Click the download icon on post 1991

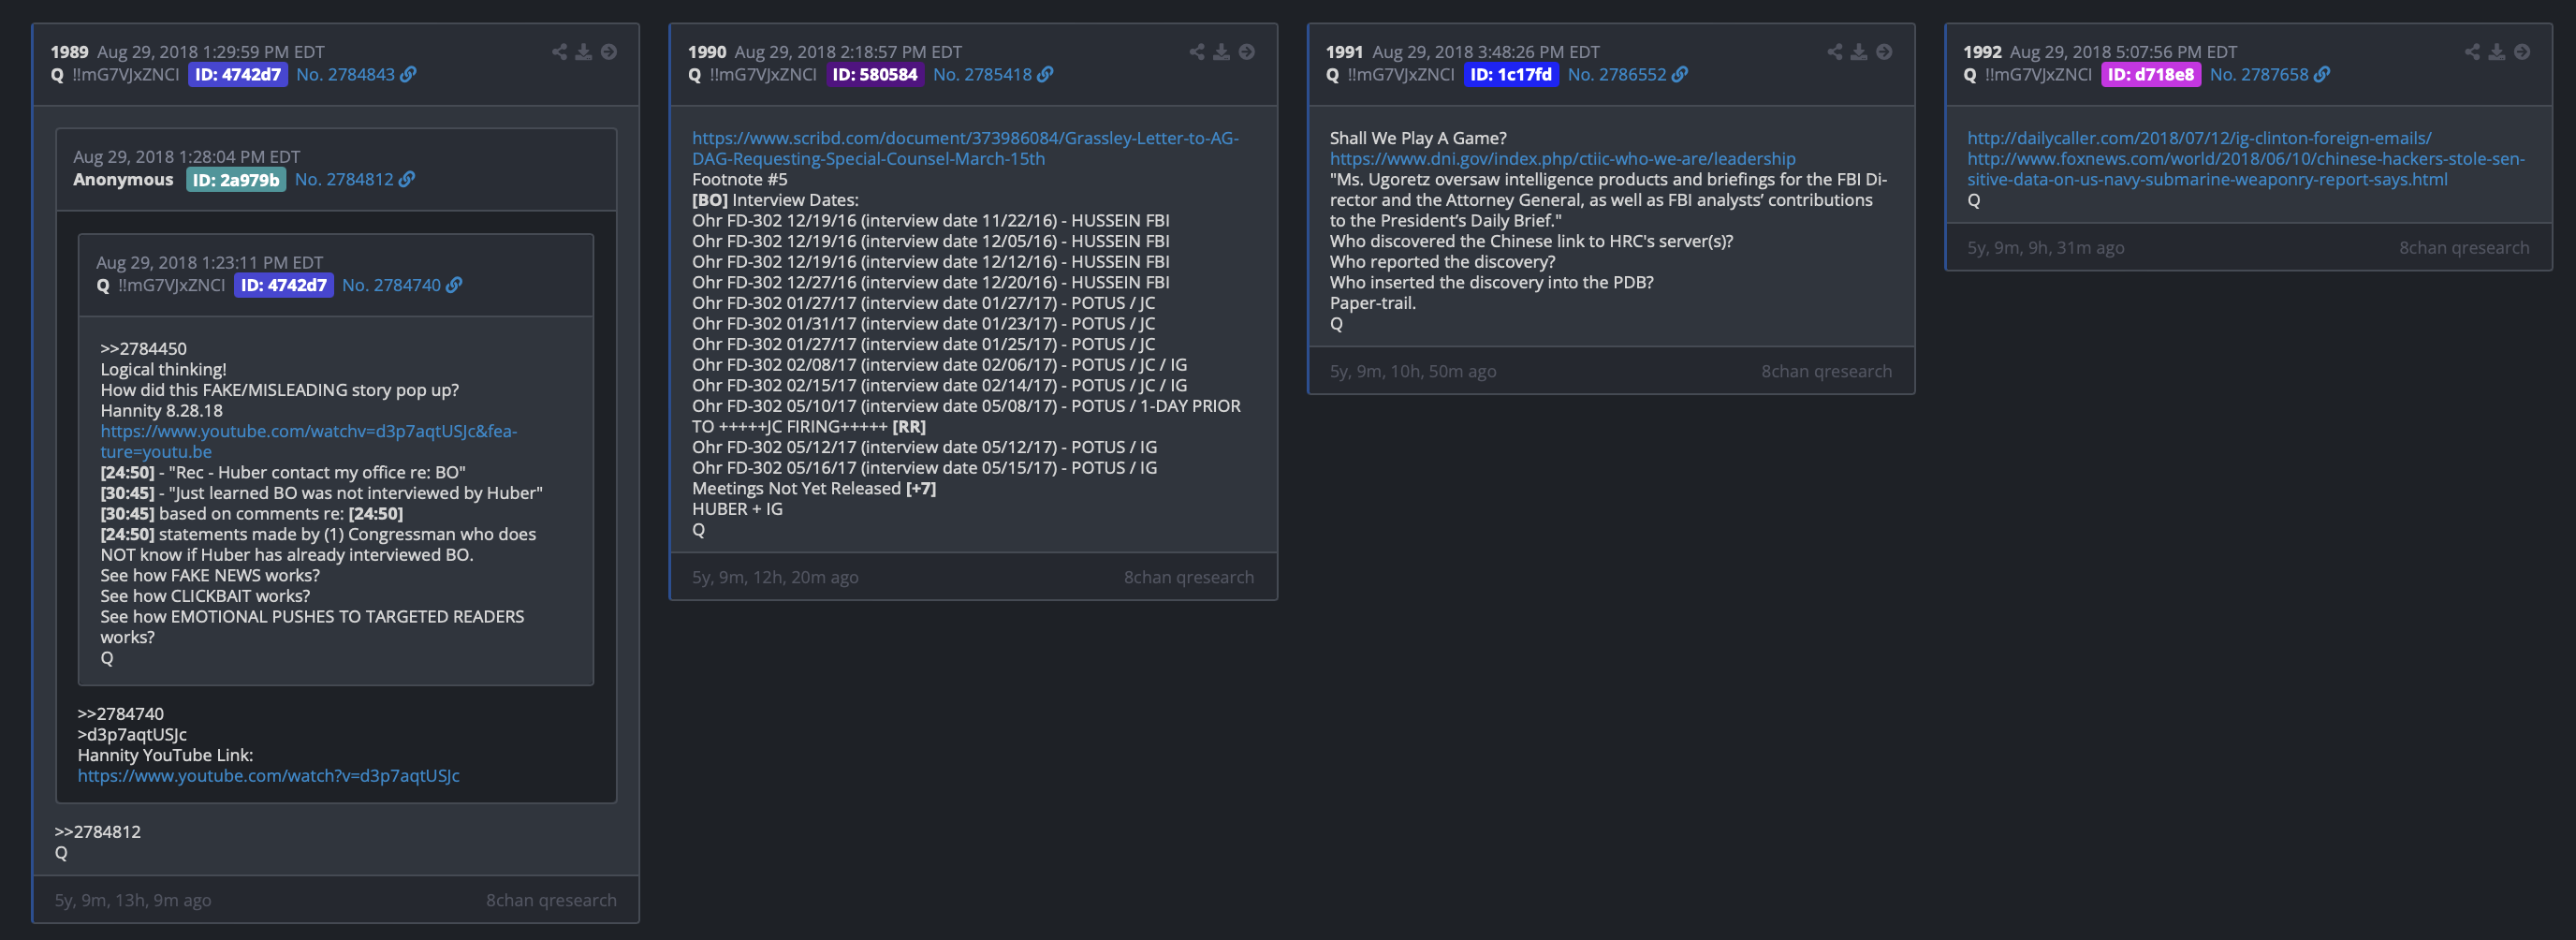tap(1859, 52)
